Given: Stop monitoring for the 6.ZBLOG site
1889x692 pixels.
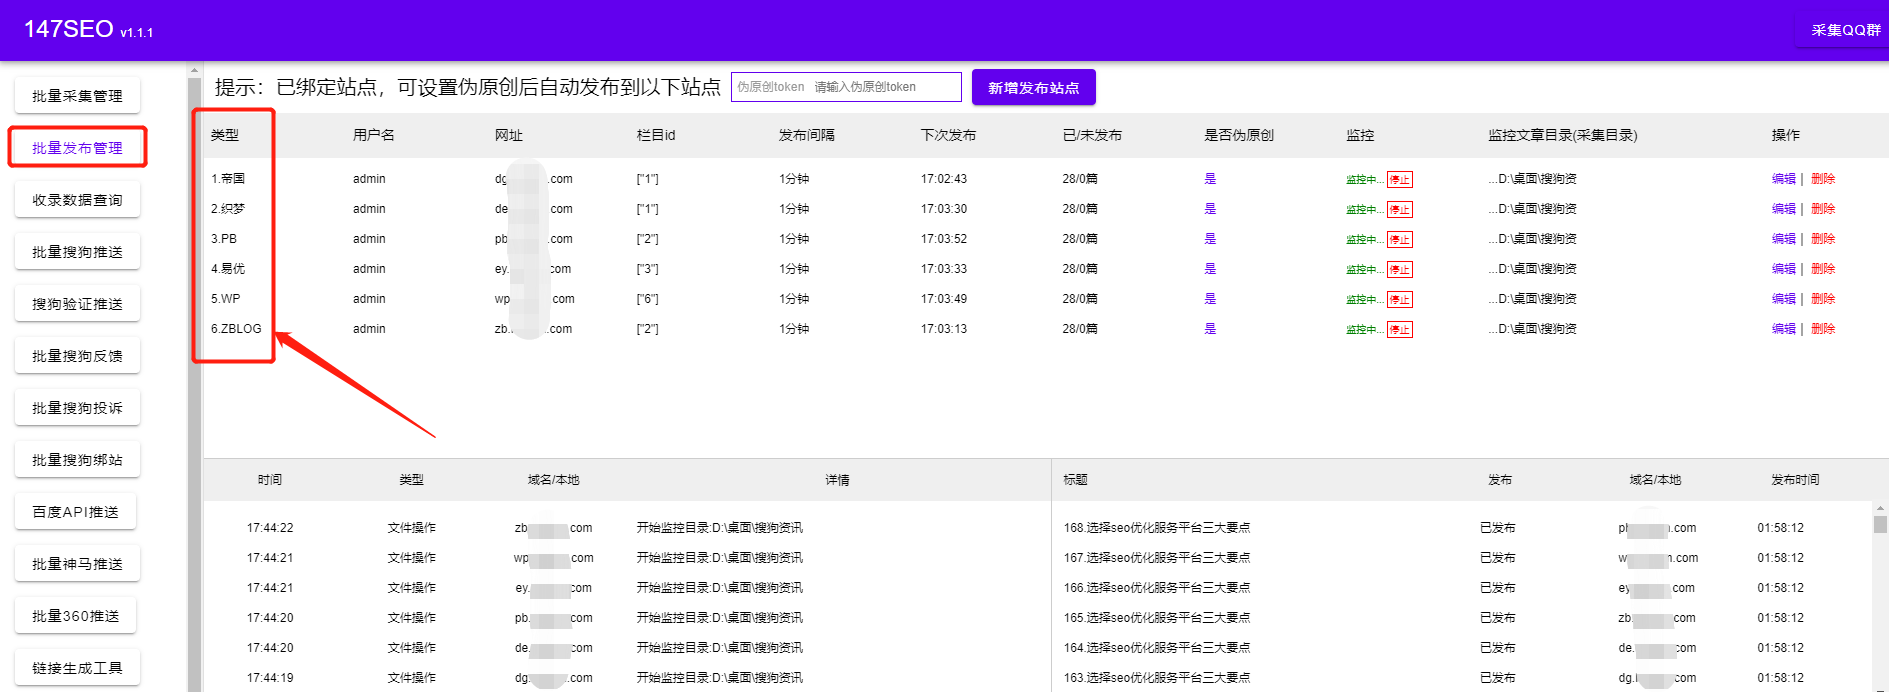Looking at the screenshot, I should 1399,330.
